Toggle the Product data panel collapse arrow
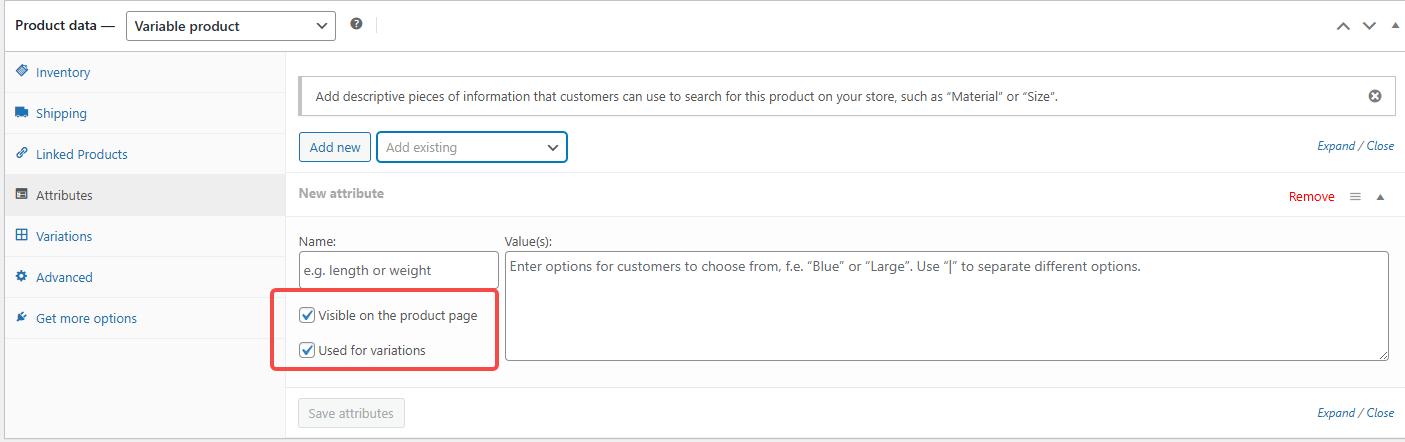 point(1395,26)
